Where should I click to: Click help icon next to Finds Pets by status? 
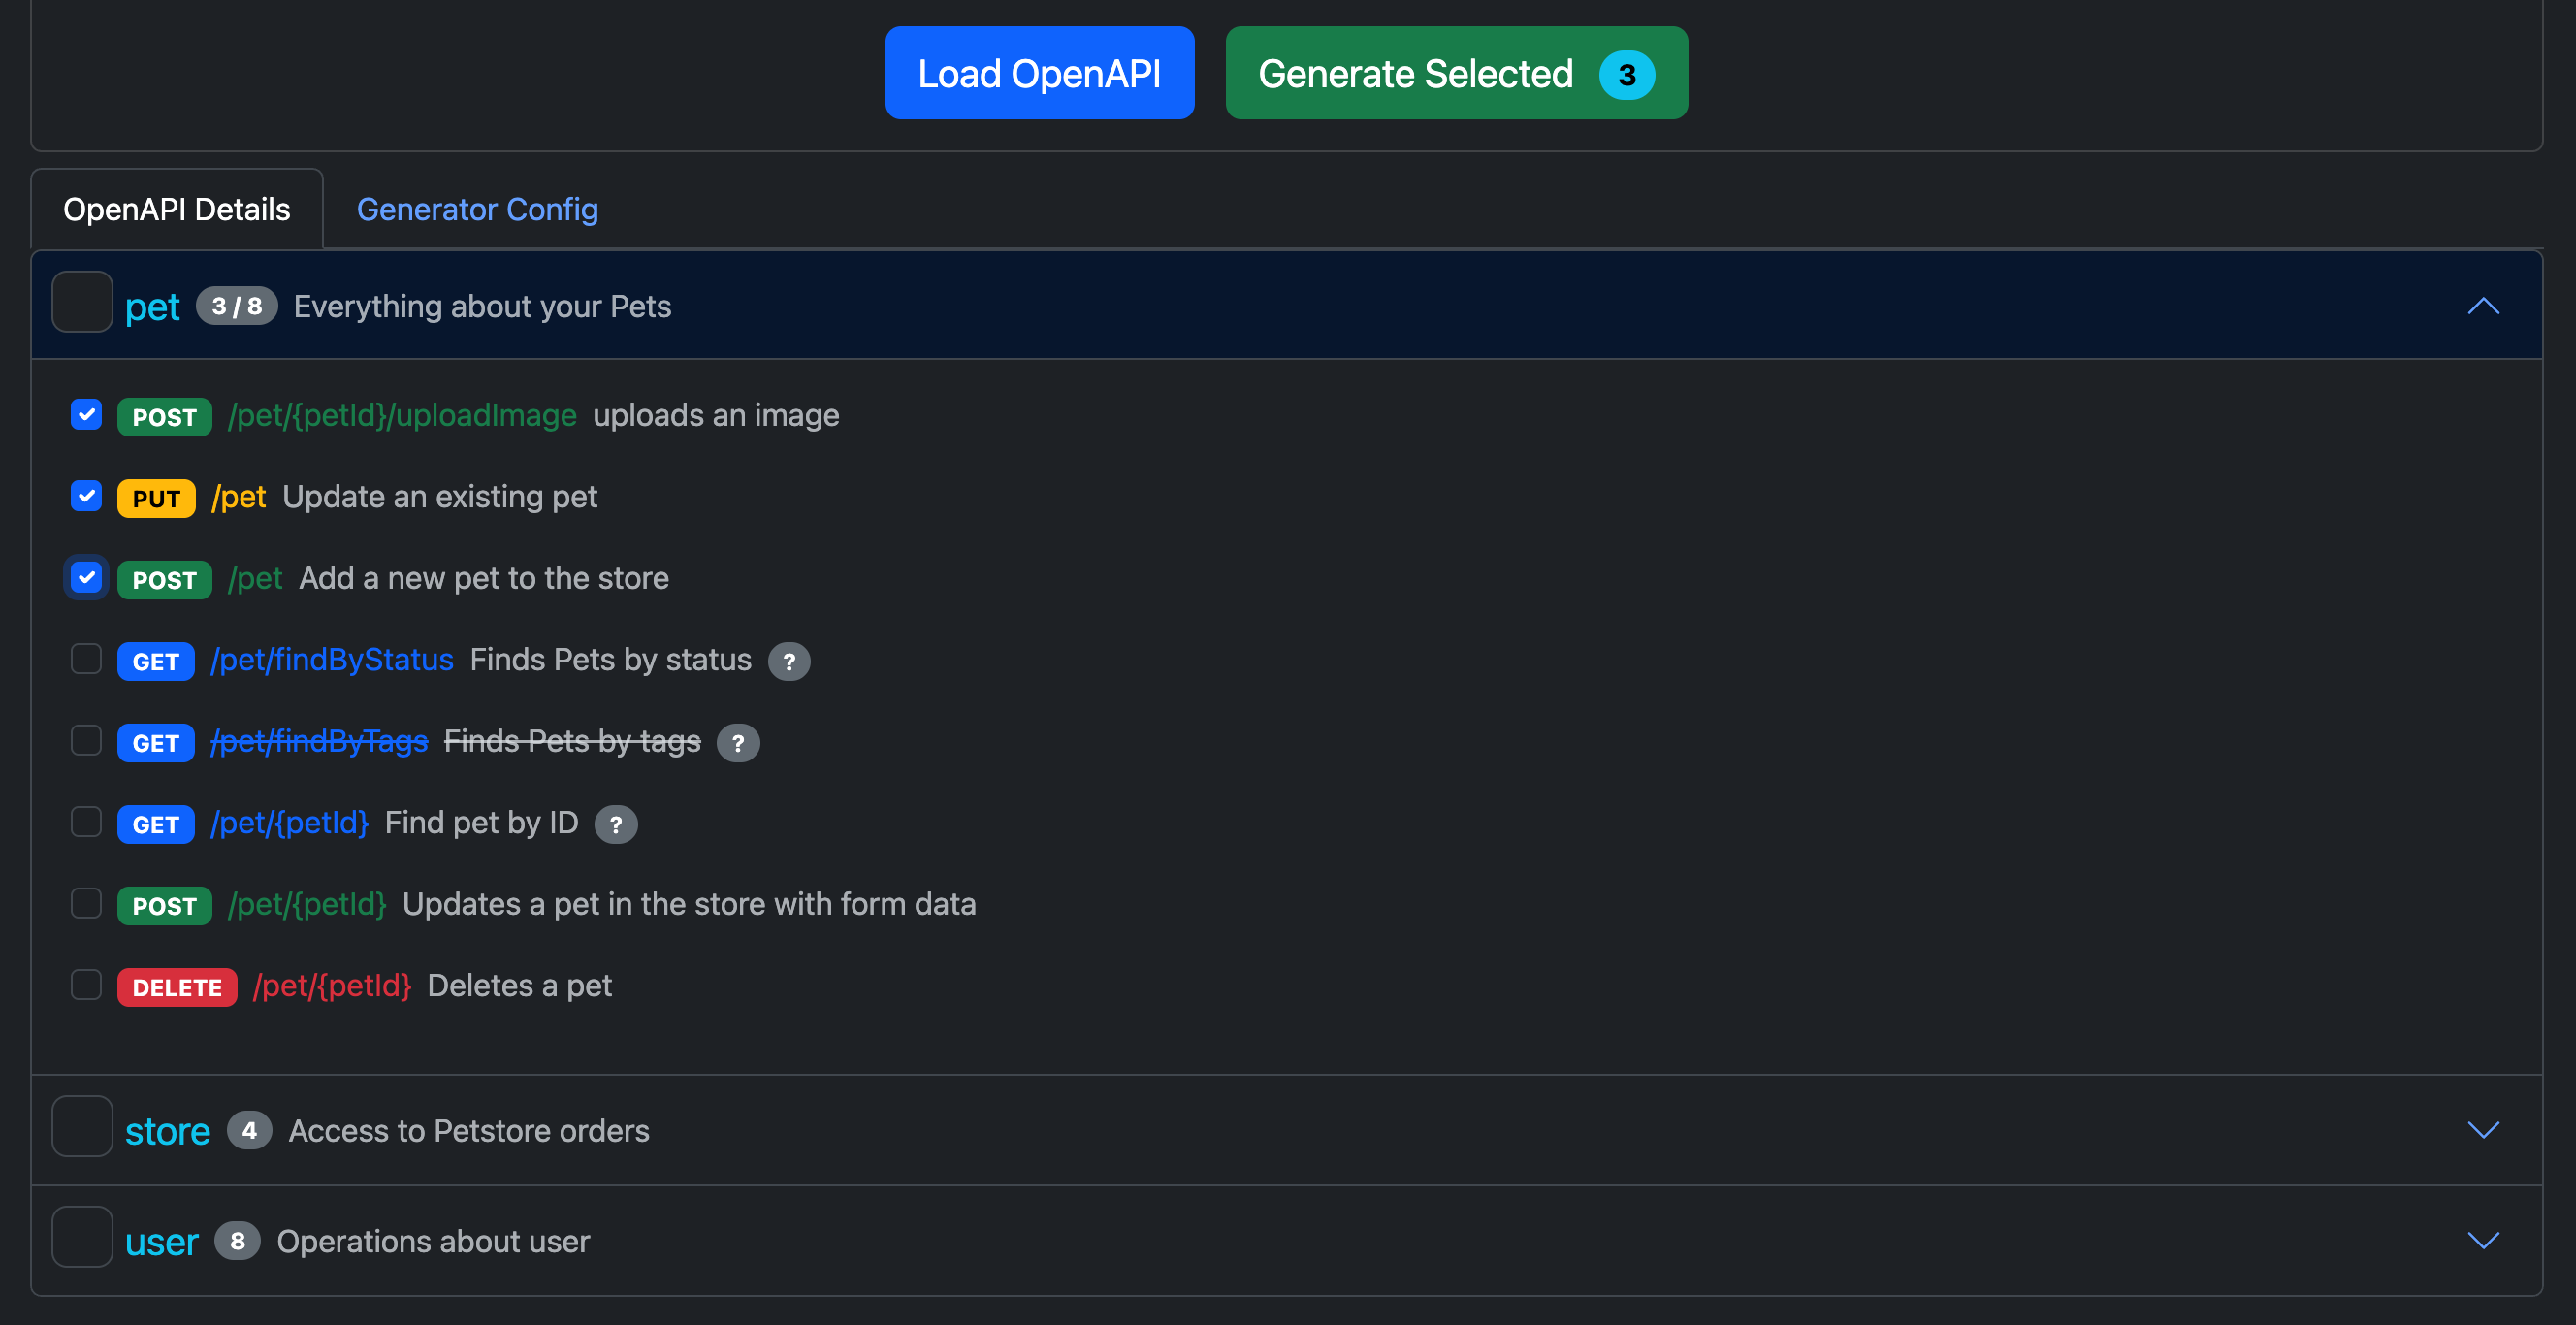tap(788, 661)
